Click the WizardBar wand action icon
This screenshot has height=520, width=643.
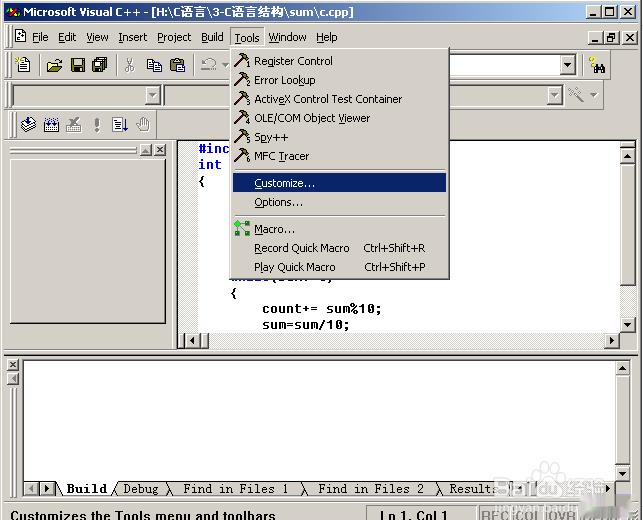click(576, 95)
